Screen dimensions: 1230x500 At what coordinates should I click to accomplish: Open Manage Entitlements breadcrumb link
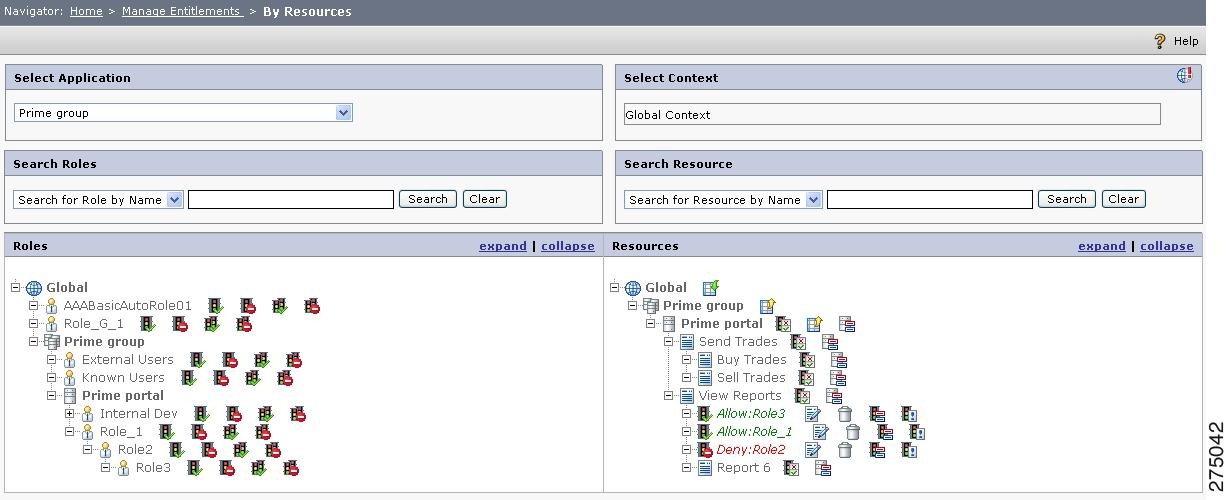(x=182, y=11)
